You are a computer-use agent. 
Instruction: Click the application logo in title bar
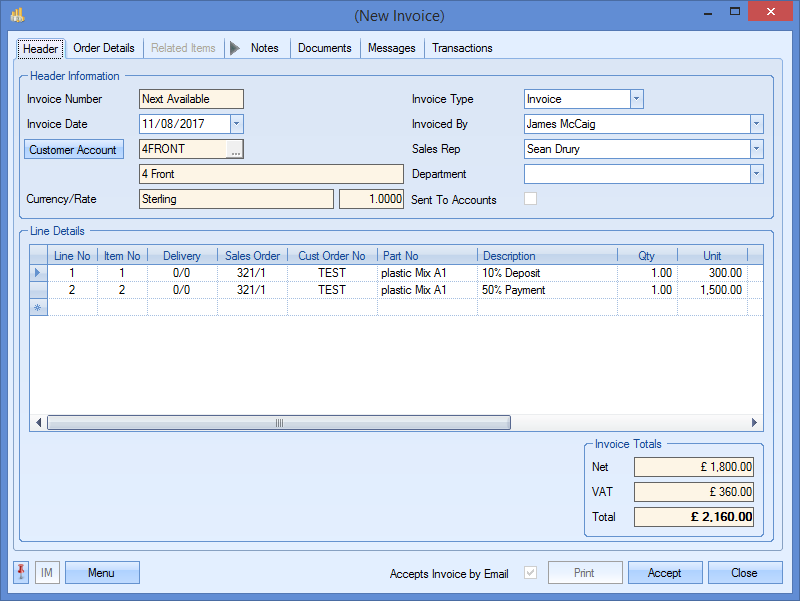click(17, 16)
